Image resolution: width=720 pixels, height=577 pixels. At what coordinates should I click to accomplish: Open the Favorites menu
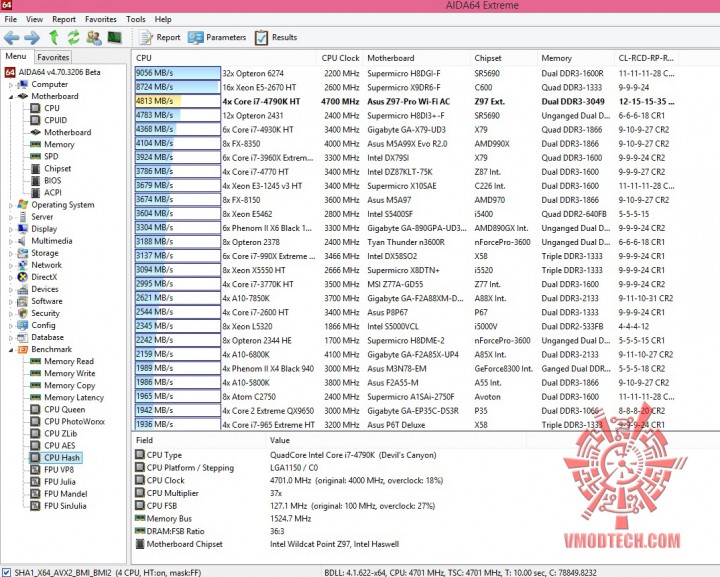(101, 19)
